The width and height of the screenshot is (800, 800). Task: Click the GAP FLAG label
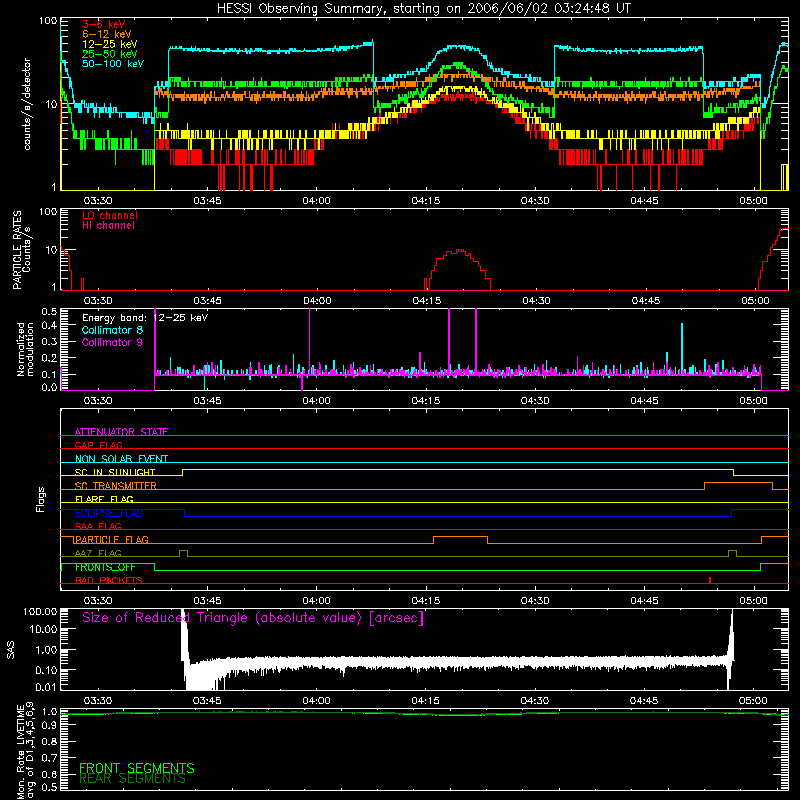(x=98, y=445)
